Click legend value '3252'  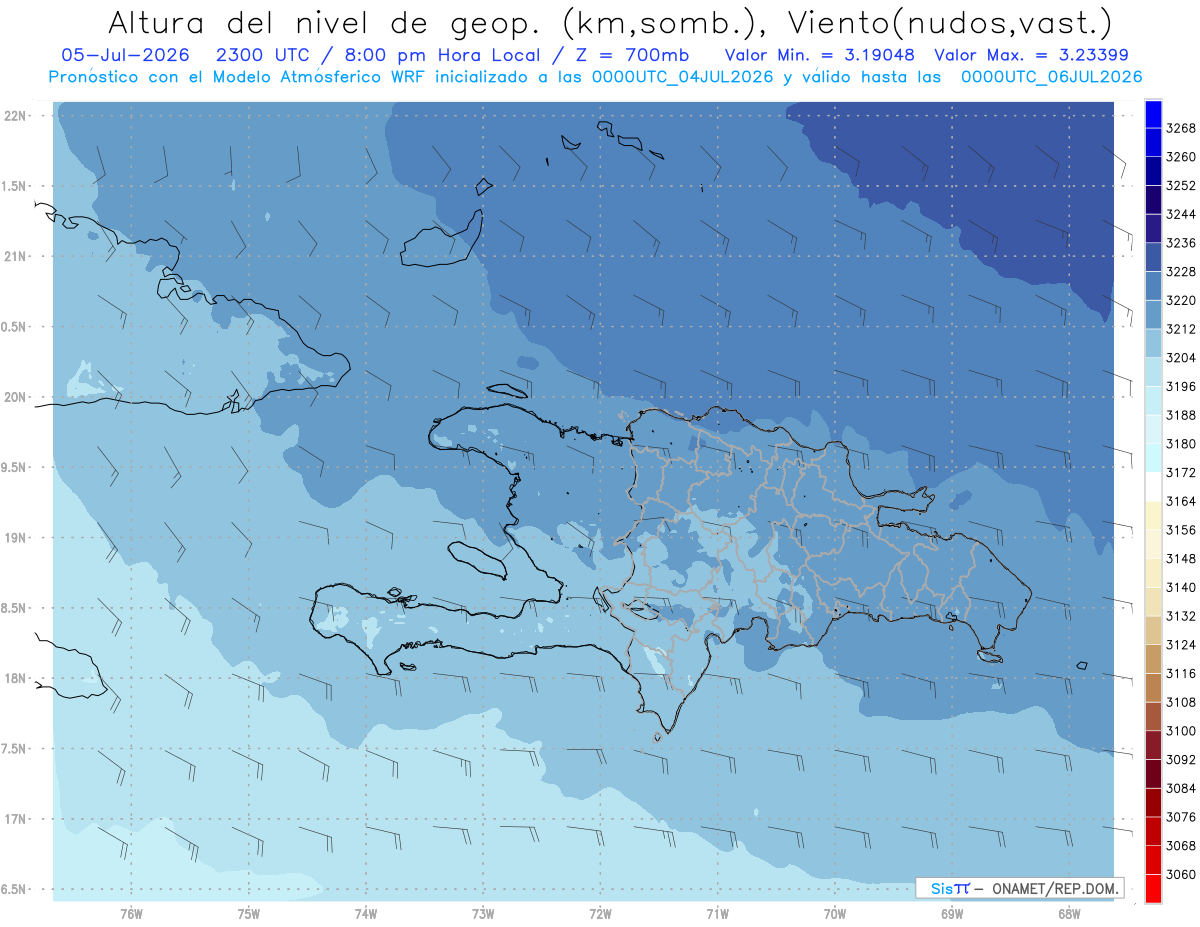1181,186
